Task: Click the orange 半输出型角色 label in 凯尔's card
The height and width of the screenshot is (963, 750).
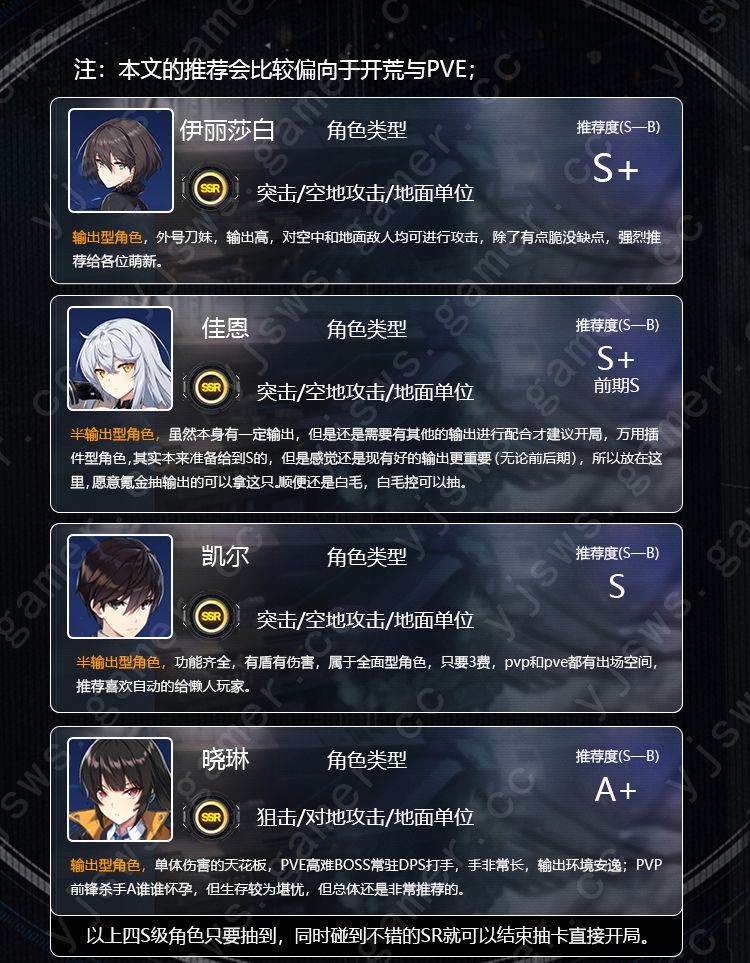Action: pyautogui.click(x=119, y=663)
